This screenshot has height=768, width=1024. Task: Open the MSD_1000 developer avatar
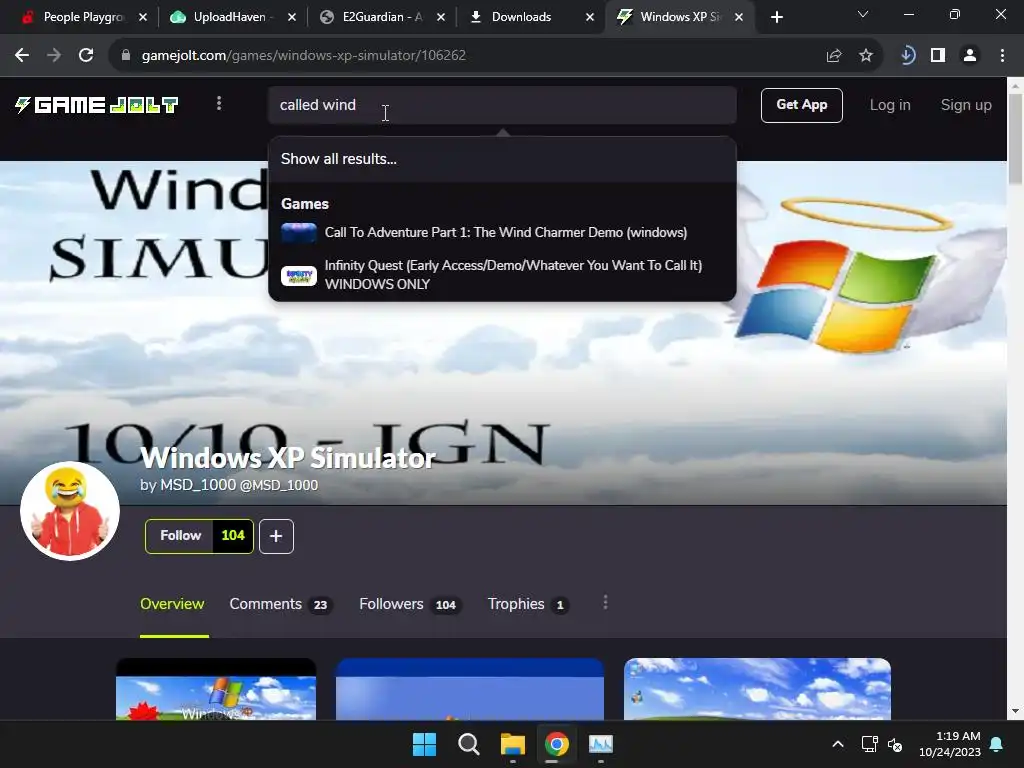tap(70, 511)
